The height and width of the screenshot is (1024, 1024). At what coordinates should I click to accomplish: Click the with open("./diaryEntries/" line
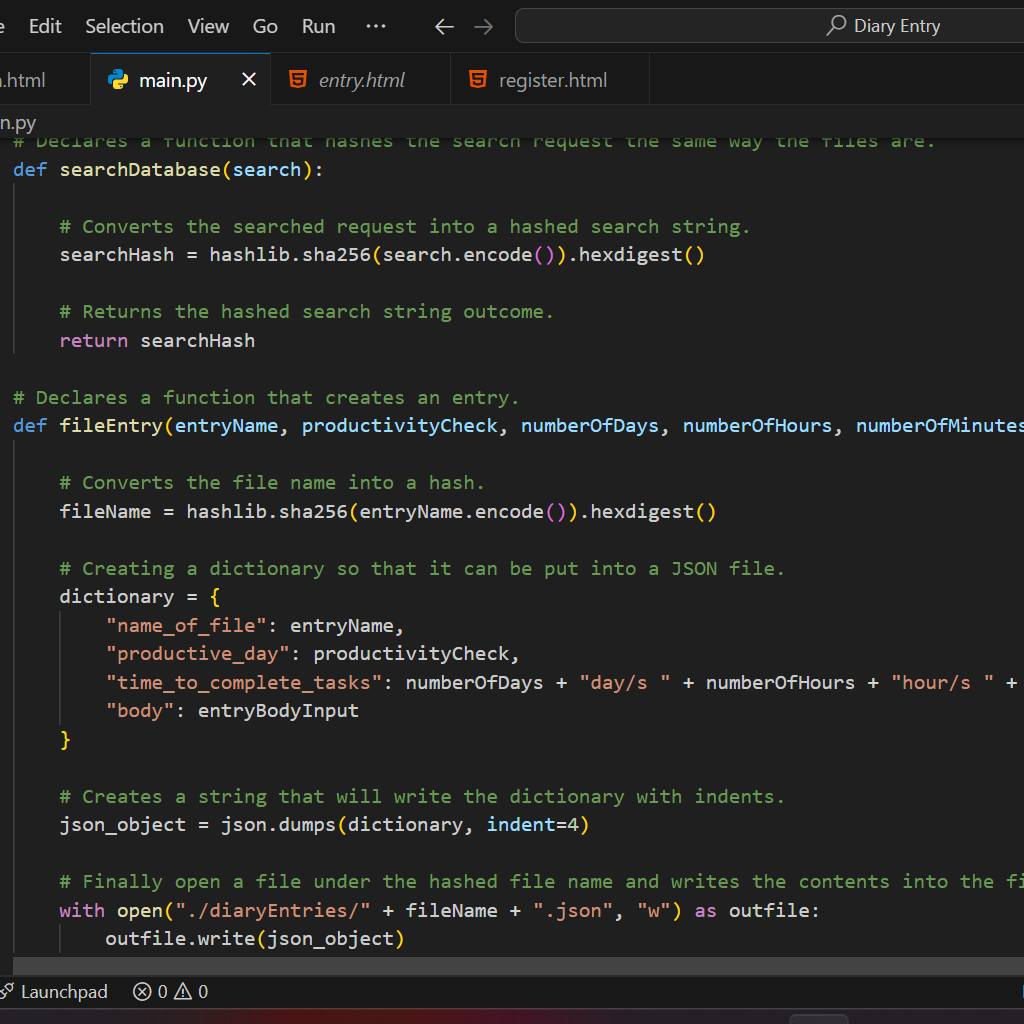pyautogui.click(x=440, y=910)
